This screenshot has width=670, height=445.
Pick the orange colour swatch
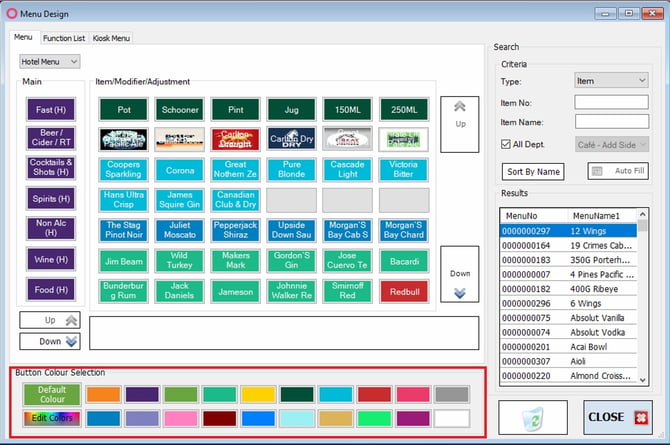[103, 394]
